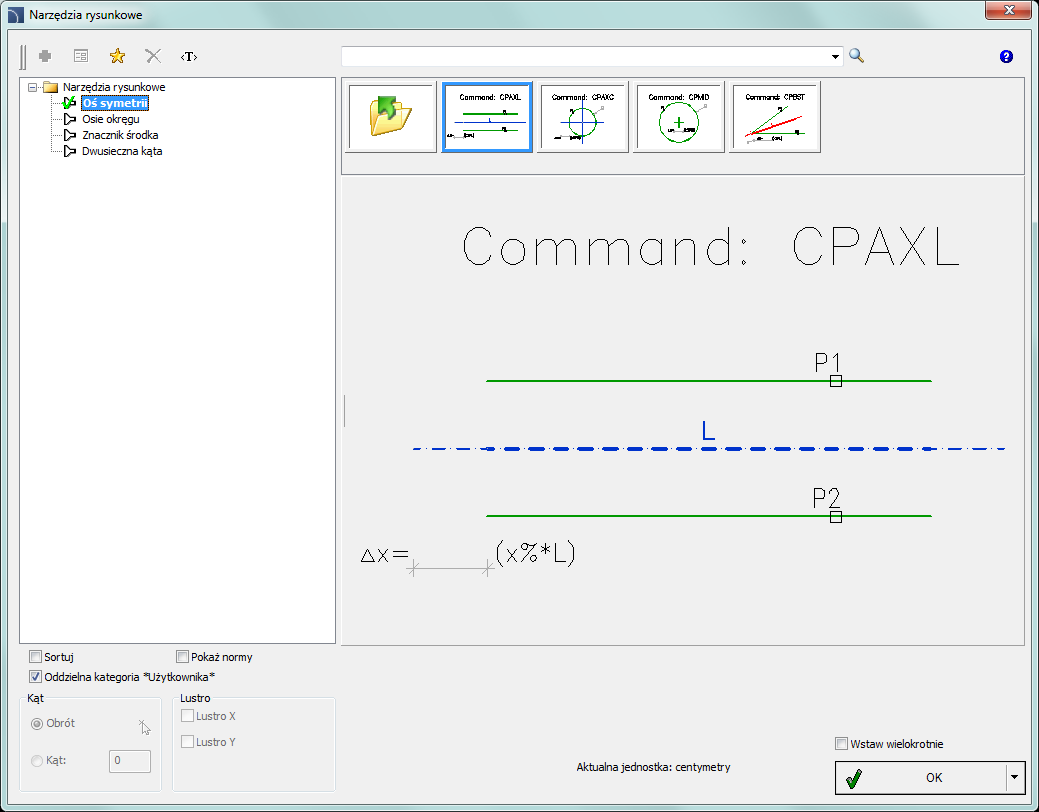The height and width of the screenshot is (812, 1039).
Task: Click the OK button
Action: pos(921,778)
